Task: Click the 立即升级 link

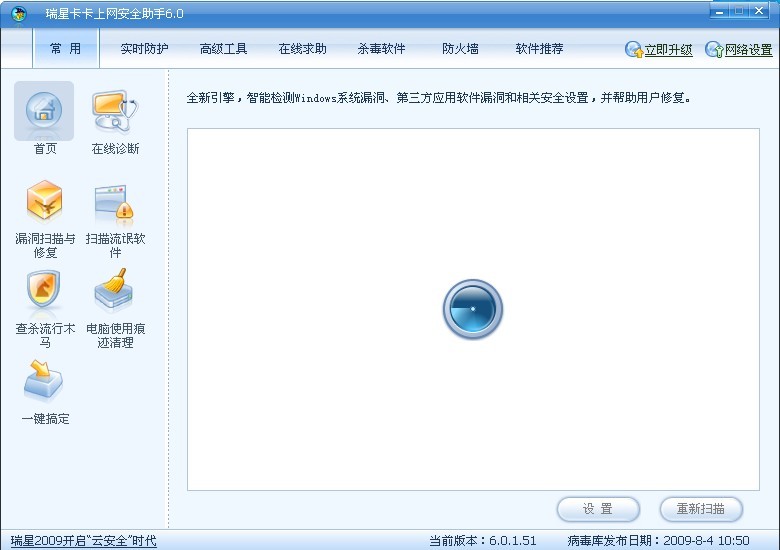Action: pos(669,50)
